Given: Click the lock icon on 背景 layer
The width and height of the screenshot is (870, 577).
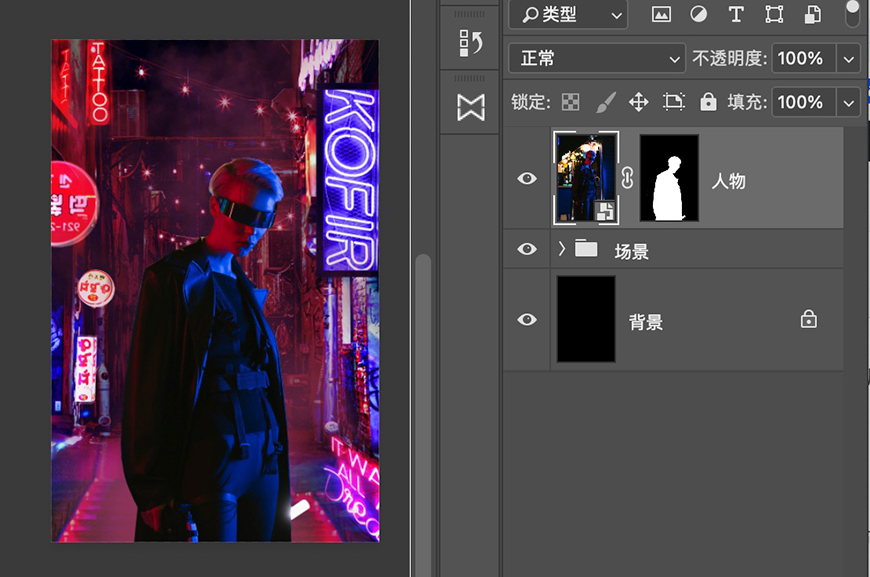Looking at the screenshot, I should point(808,319).
